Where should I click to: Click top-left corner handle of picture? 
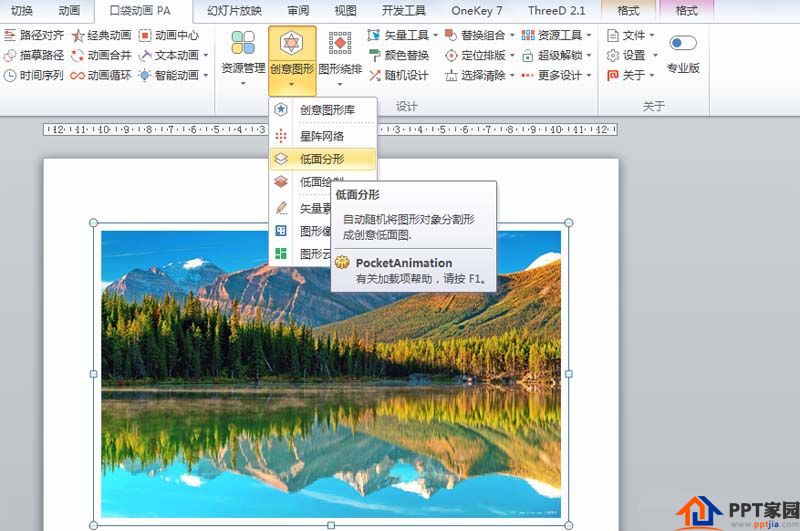93,222
